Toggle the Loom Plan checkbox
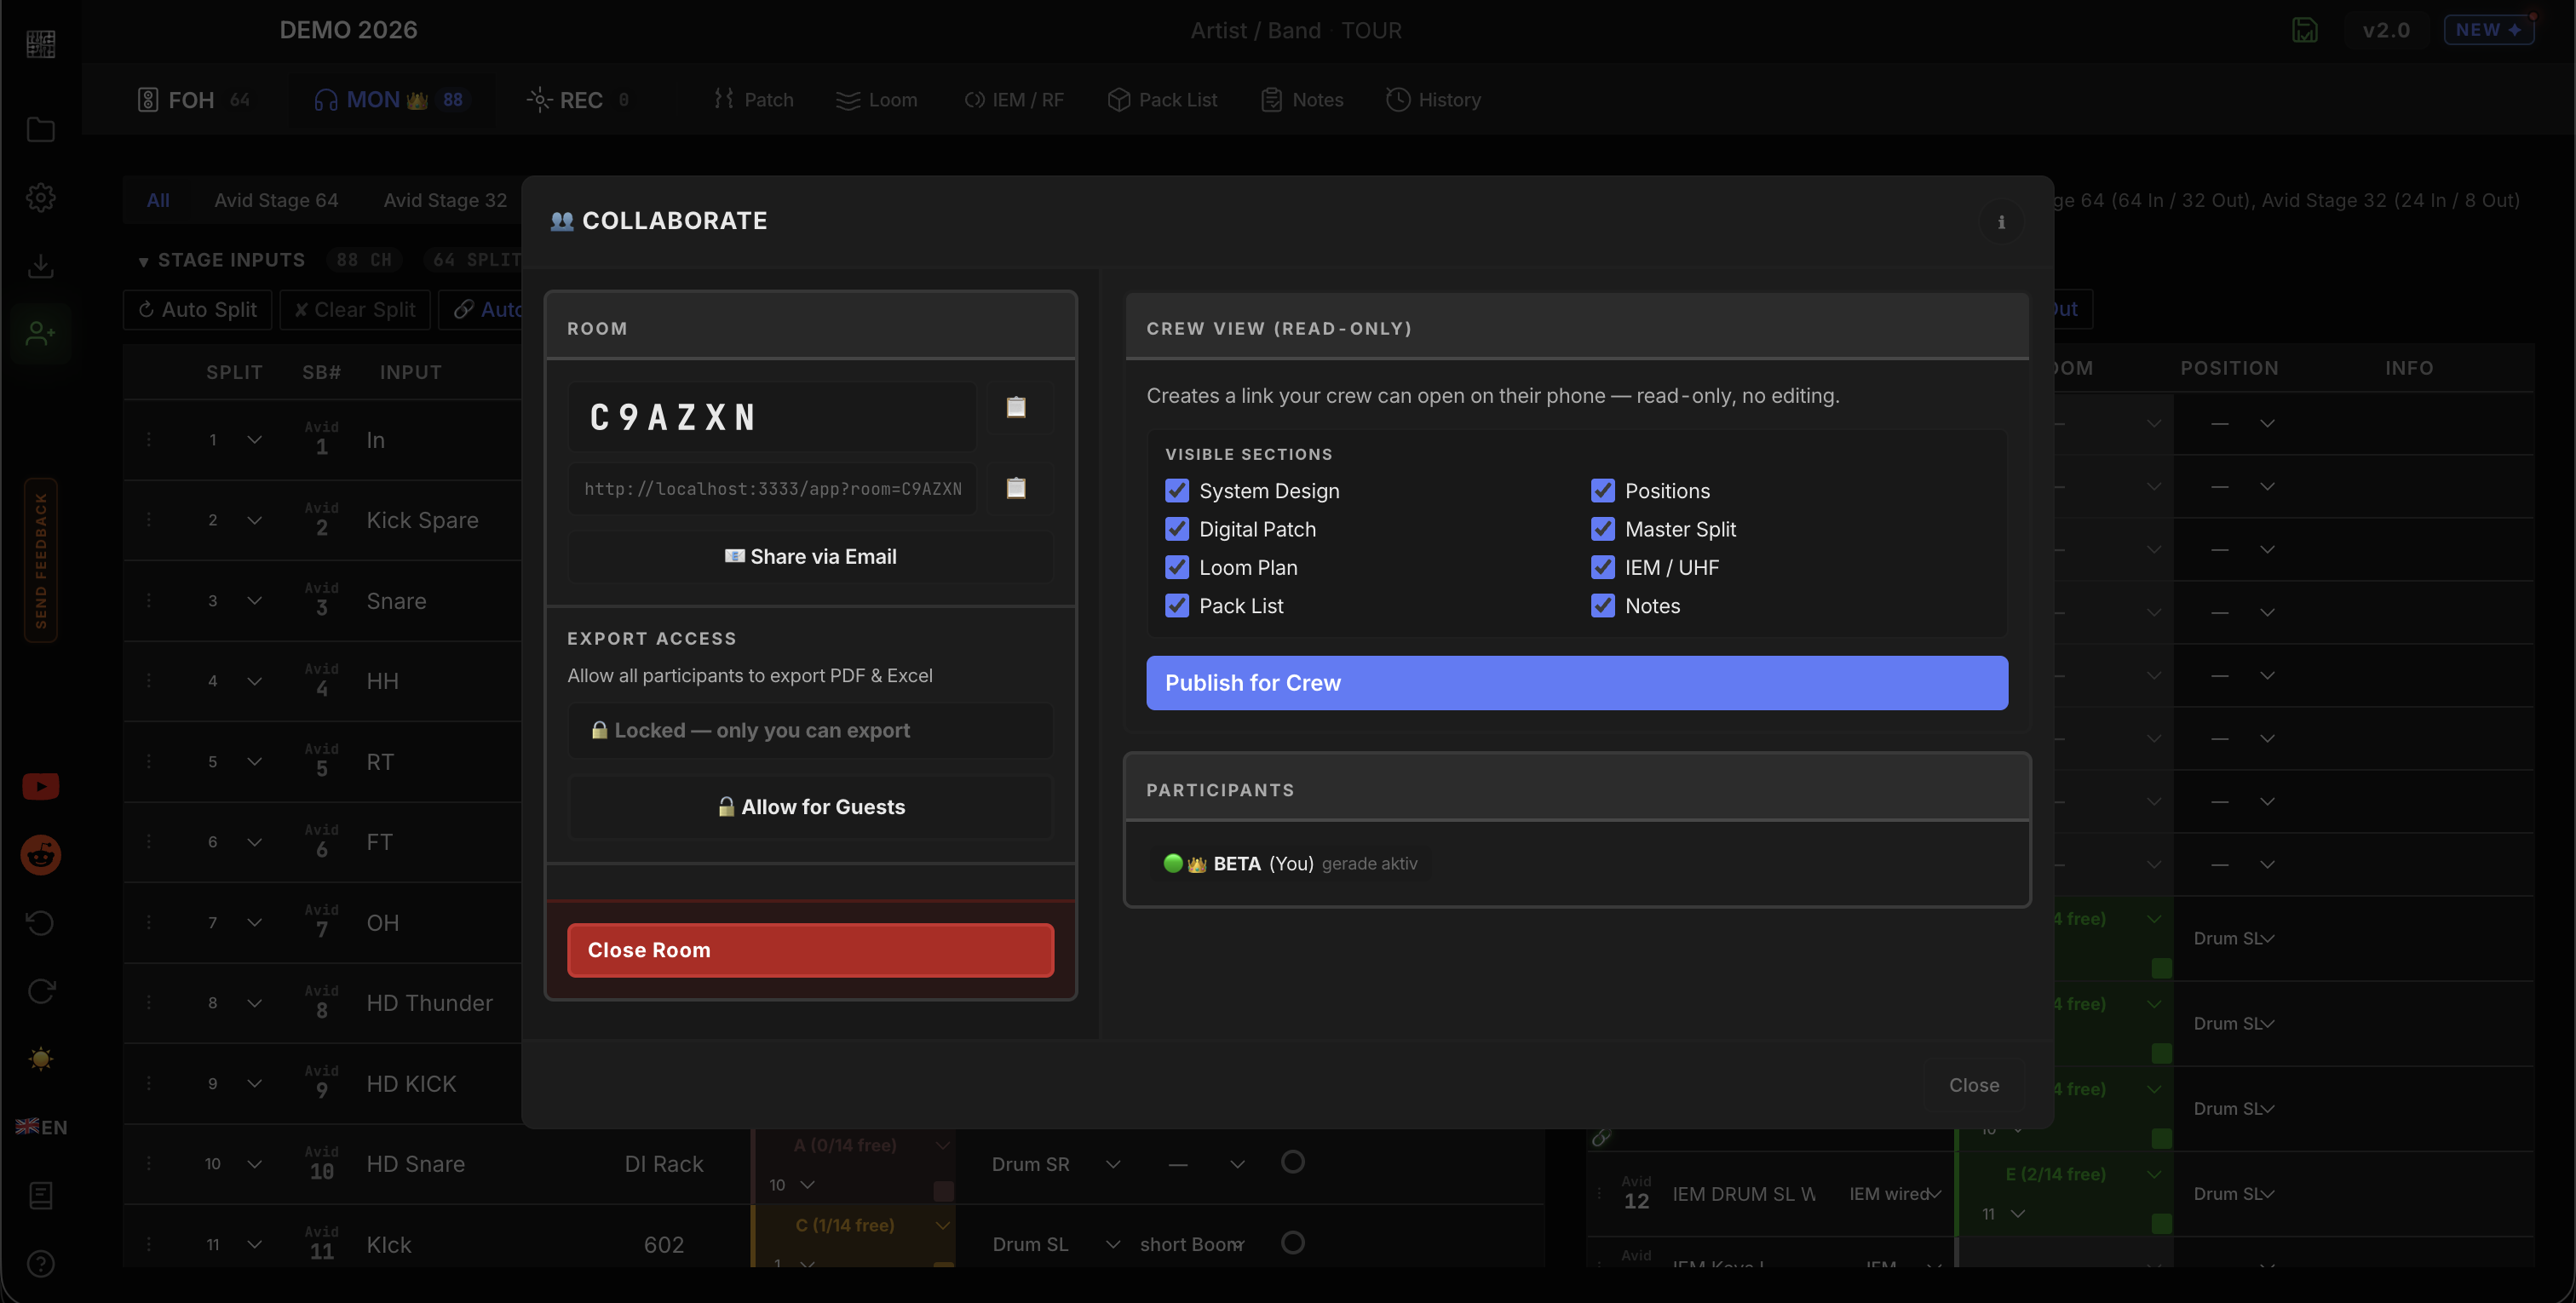Screen dimensions: 2576x1303 tap(1177, 567)
